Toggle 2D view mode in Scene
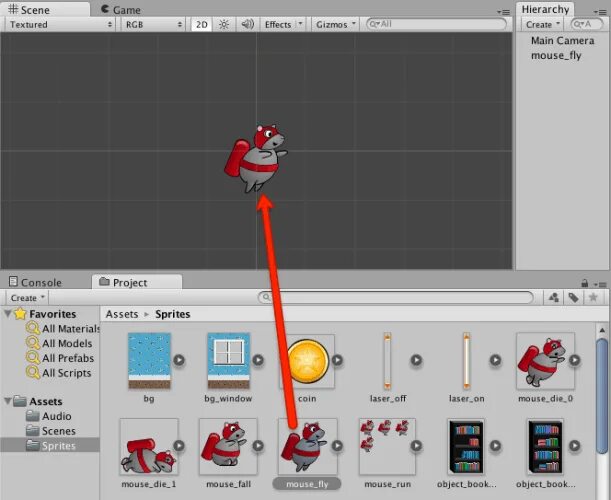Viewport: 611px width, 500px height. (201, 25)
